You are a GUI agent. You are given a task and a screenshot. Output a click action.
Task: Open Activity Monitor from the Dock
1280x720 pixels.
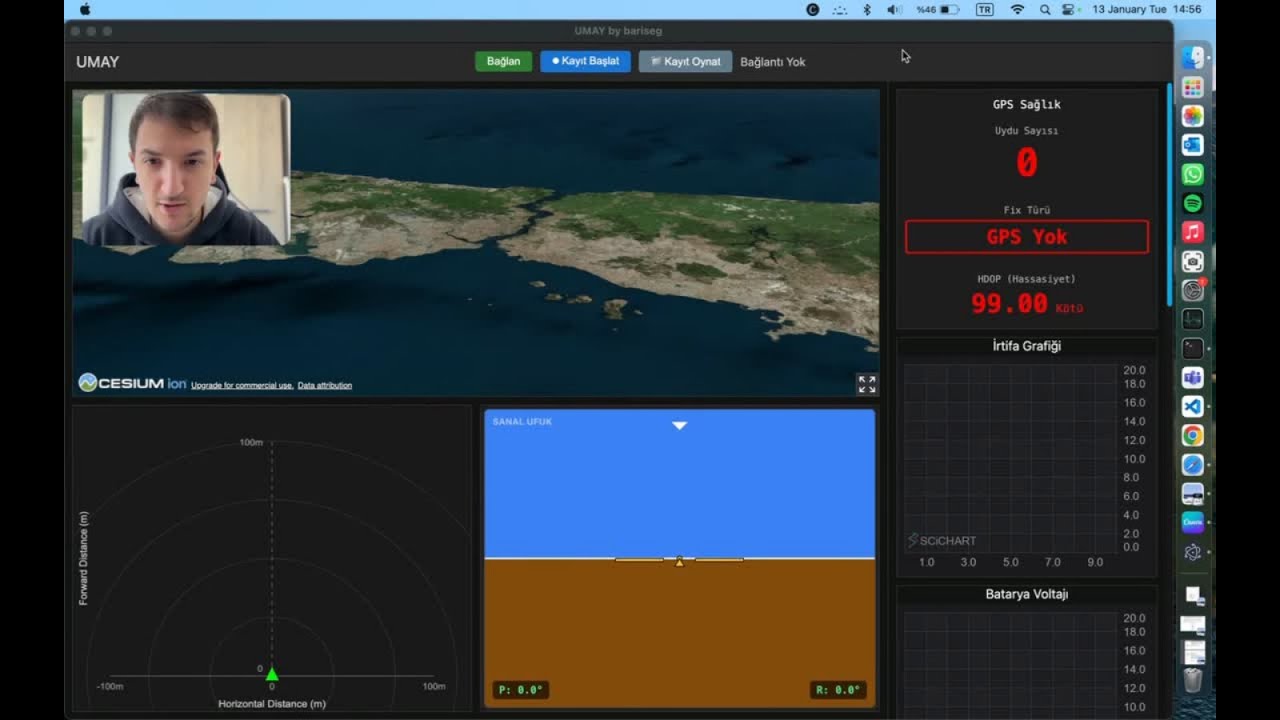(x=1193, y=320)
